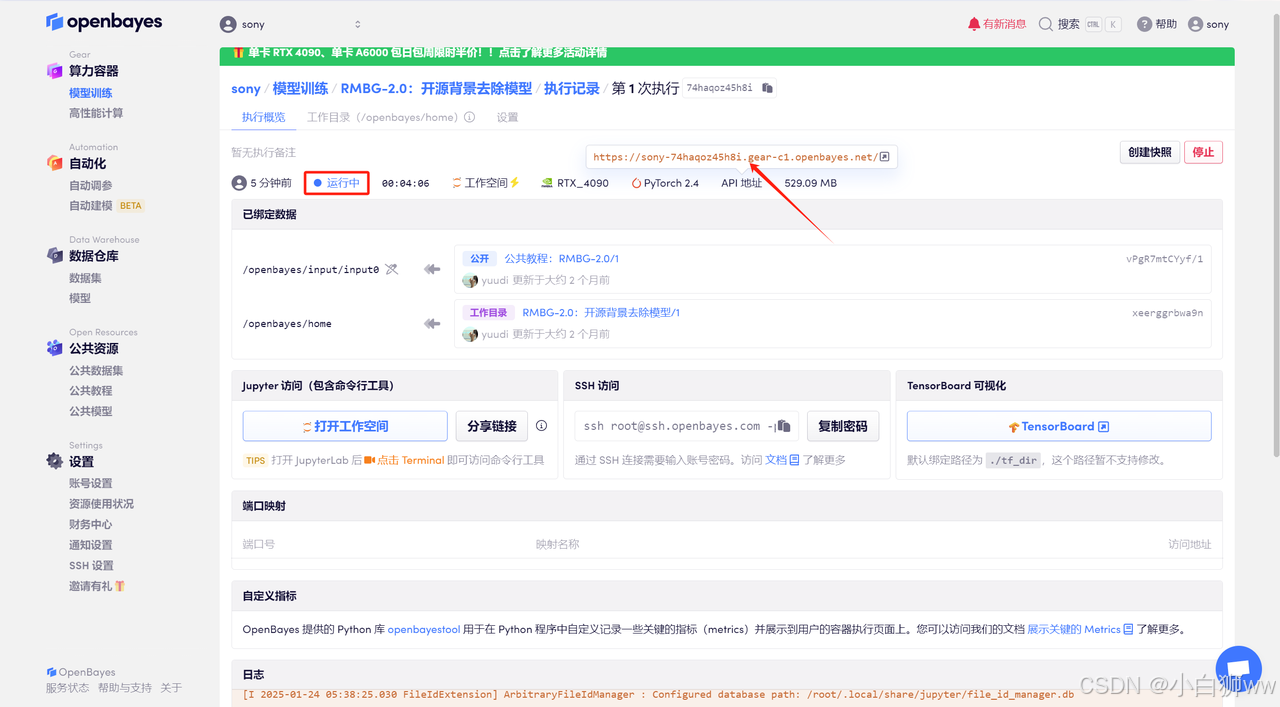Click the info icon beside 工作目录 tab
The width and height of the screenshot is (1280, 707).
469,117
